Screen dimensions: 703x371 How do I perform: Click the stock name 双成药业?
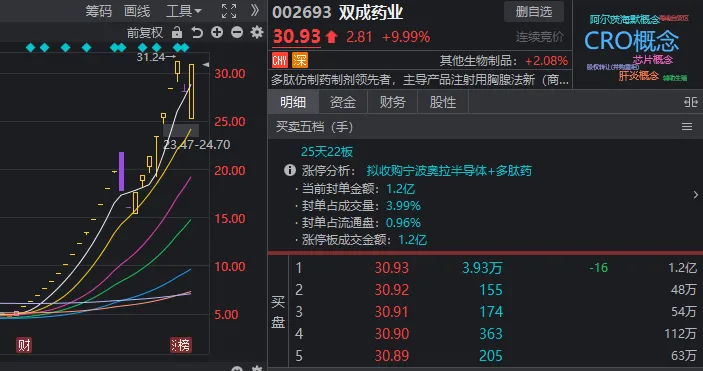371,13
